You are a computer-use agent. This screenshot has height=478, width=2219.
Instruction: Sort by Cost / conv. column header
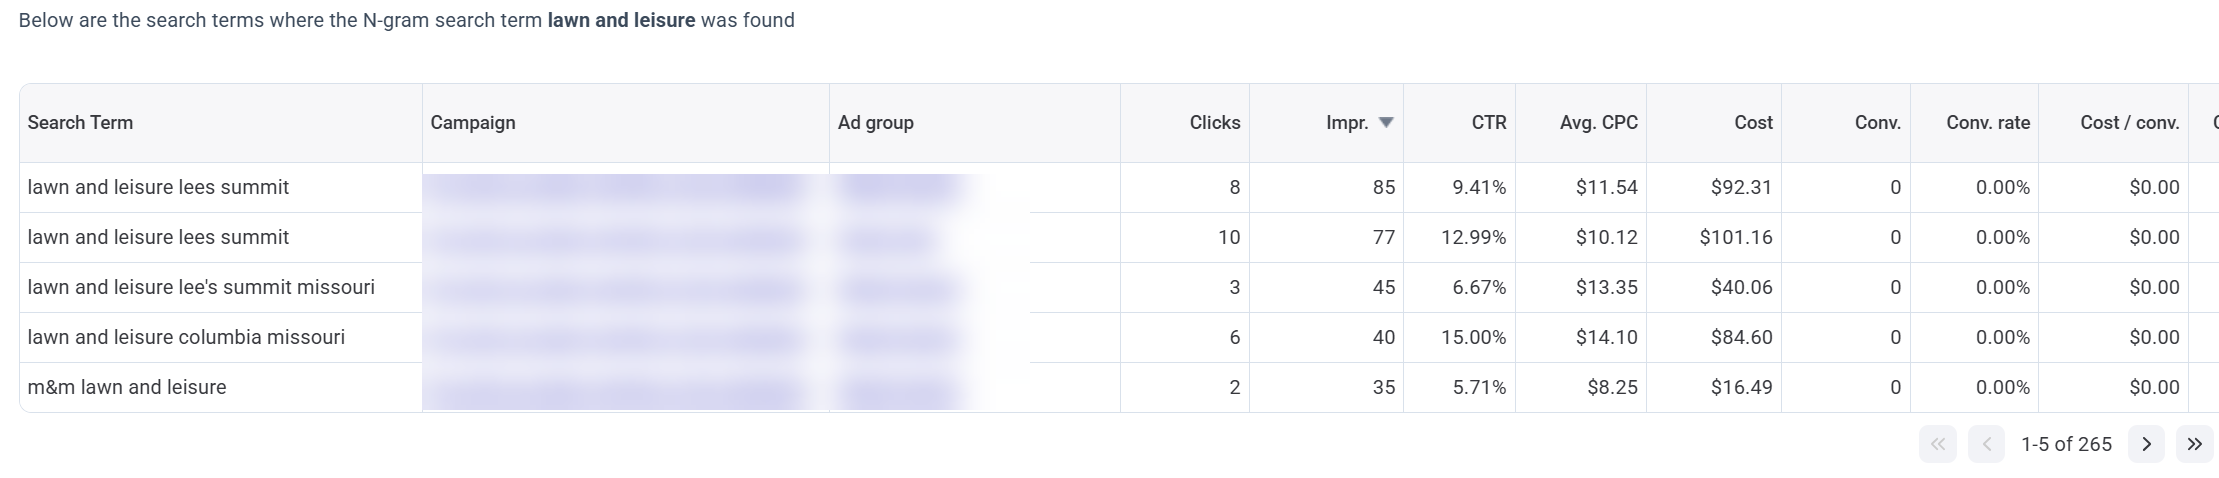click(2129, 123)
